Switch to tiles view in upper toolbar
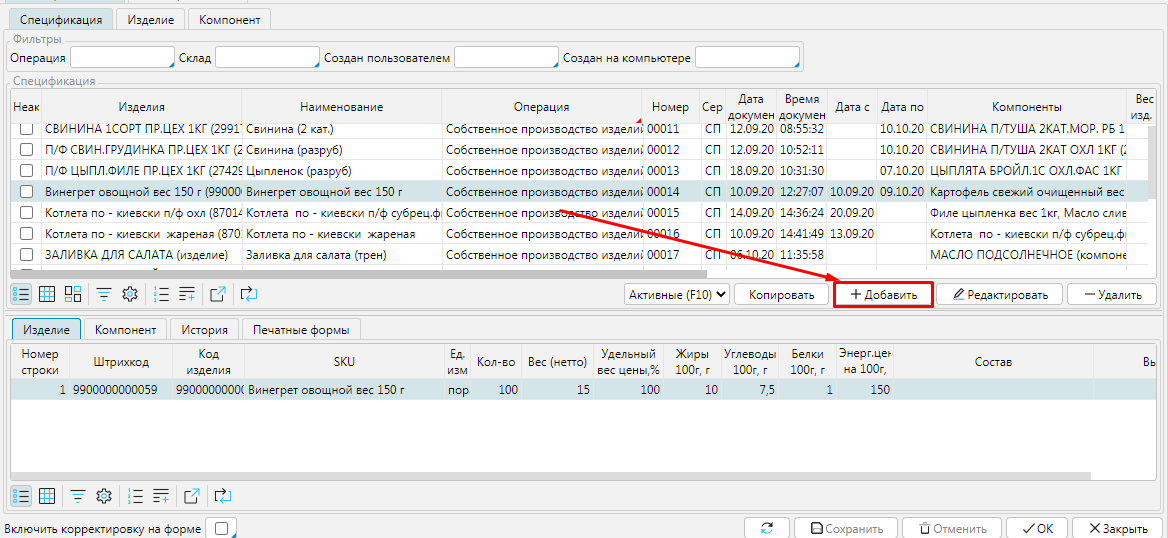 coord(73,294)
